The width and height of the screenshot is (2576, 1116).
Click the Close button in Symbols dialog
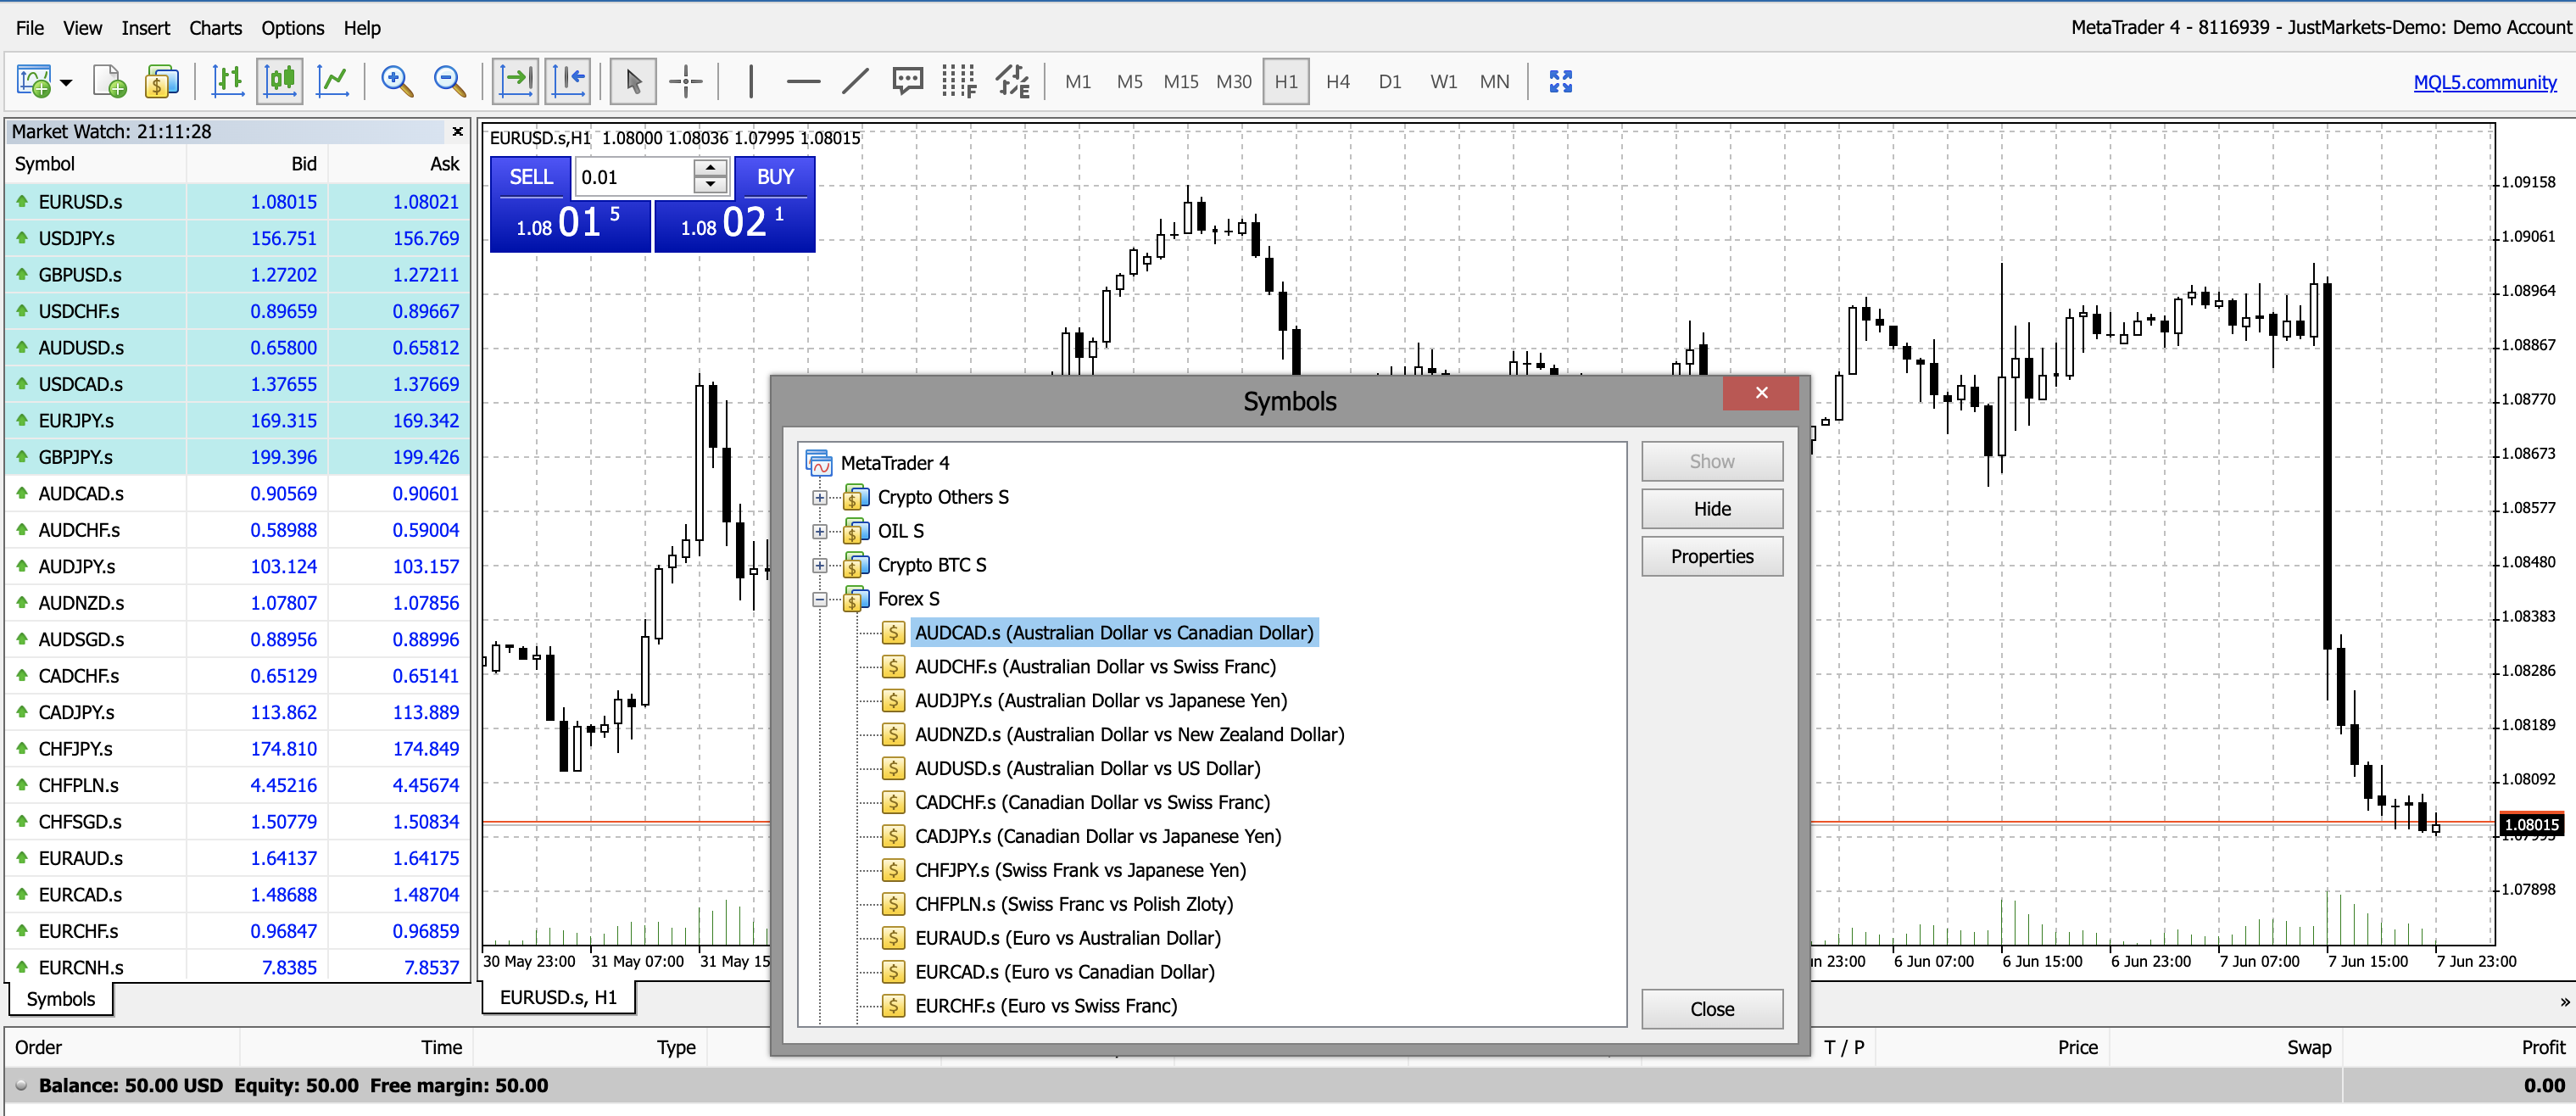1712,1009
